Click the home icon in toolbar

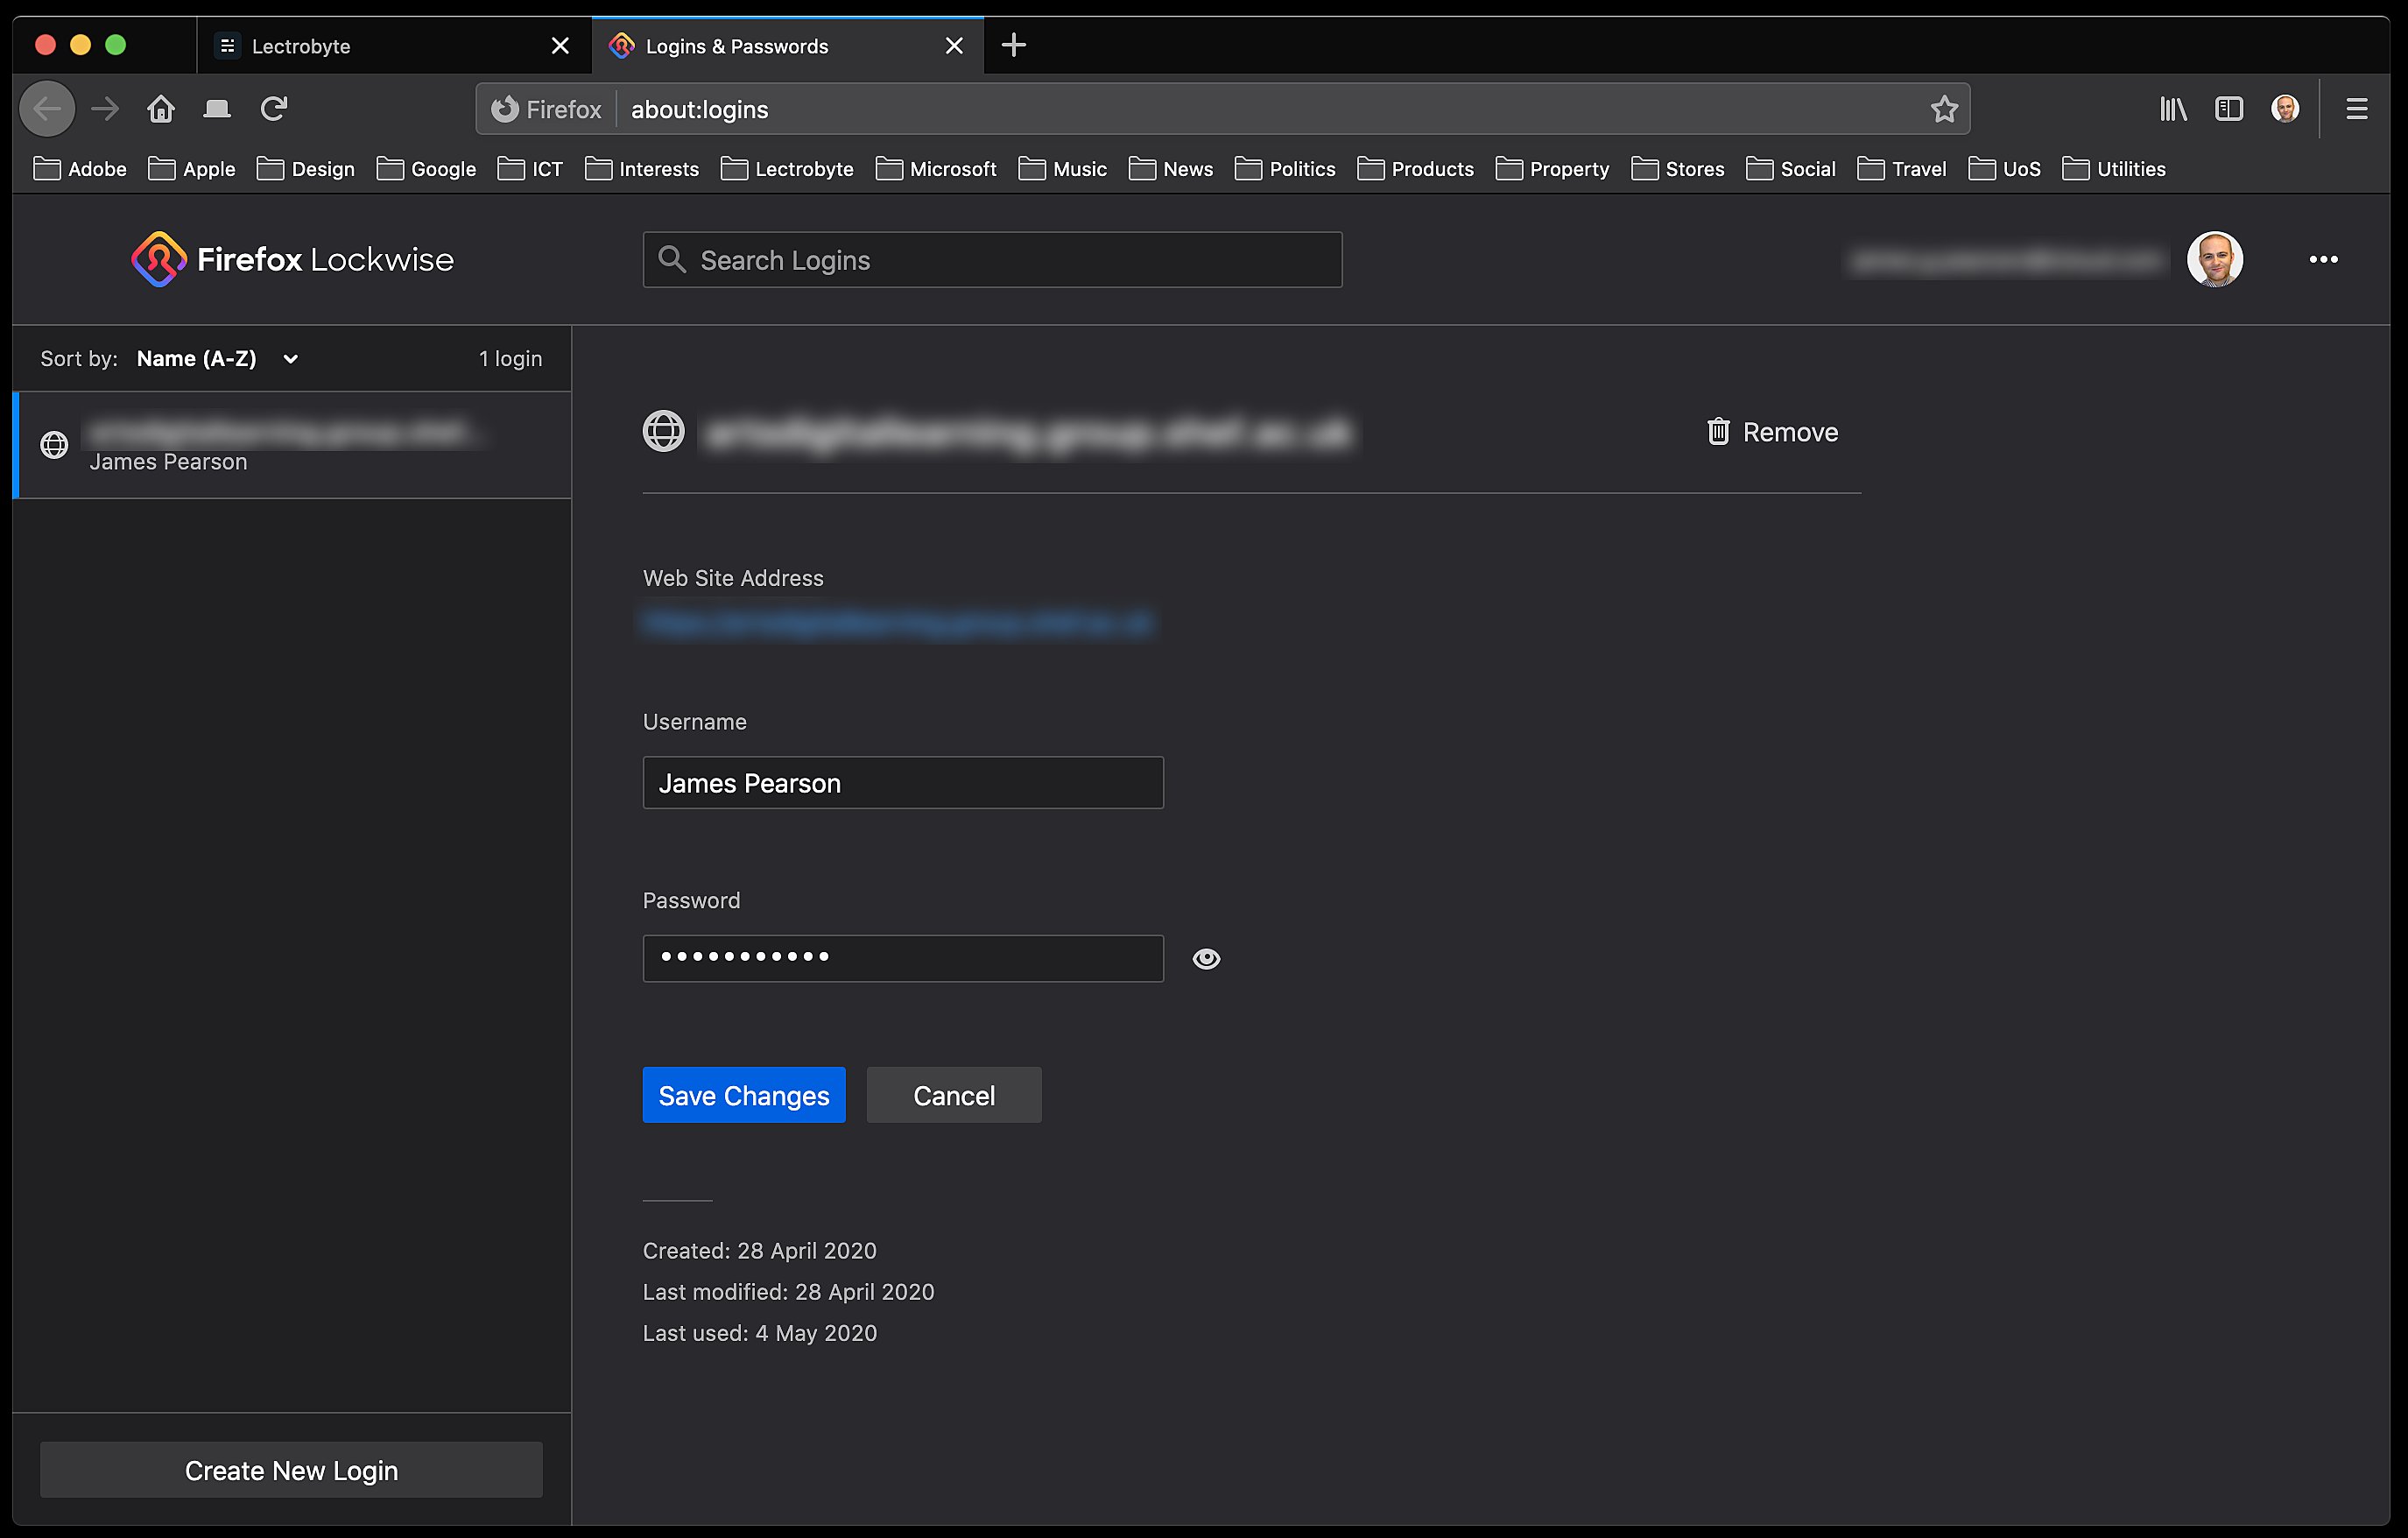click(x=161, y=109)
